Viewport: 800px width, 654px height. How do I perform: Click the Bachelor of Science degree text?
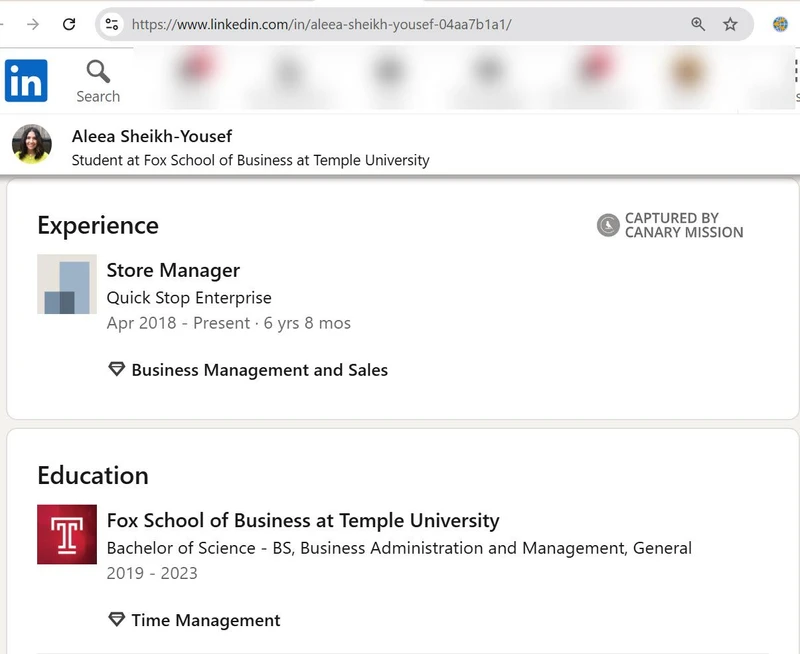pyautogui.click(x=399, y=548)
